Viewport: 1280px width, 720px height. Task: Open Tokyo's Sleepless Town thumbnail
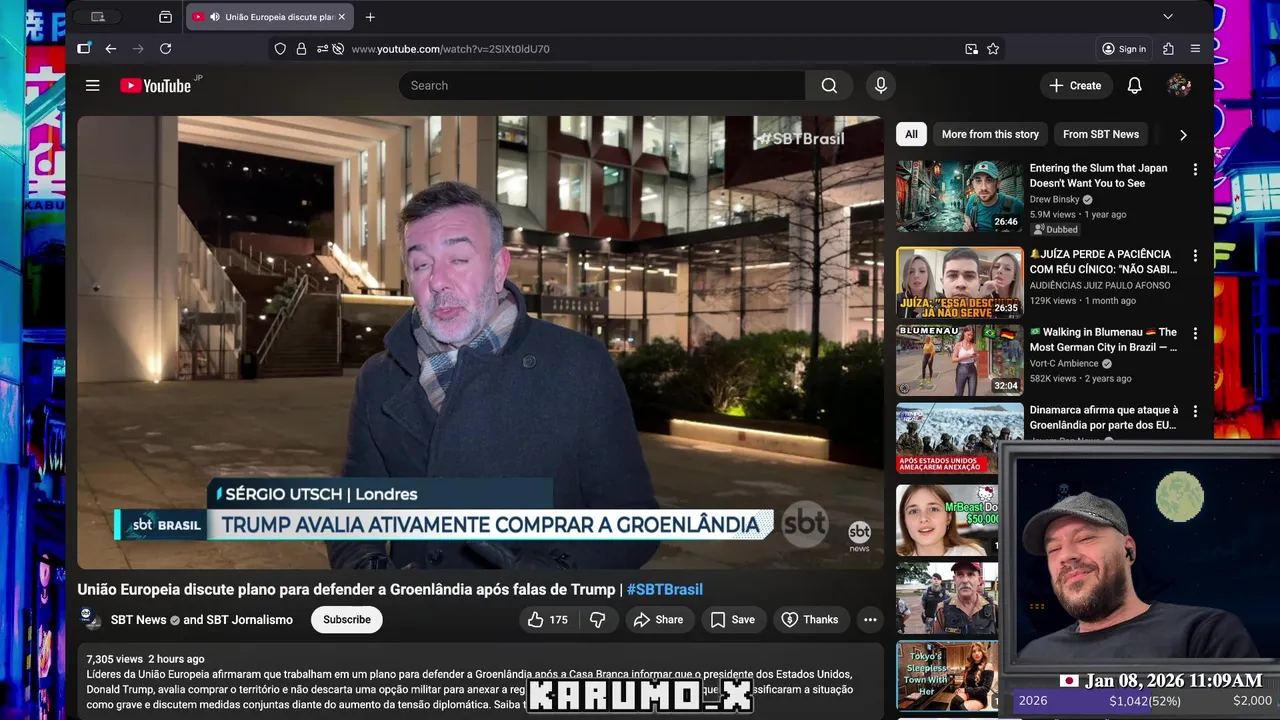pos(947,677)
